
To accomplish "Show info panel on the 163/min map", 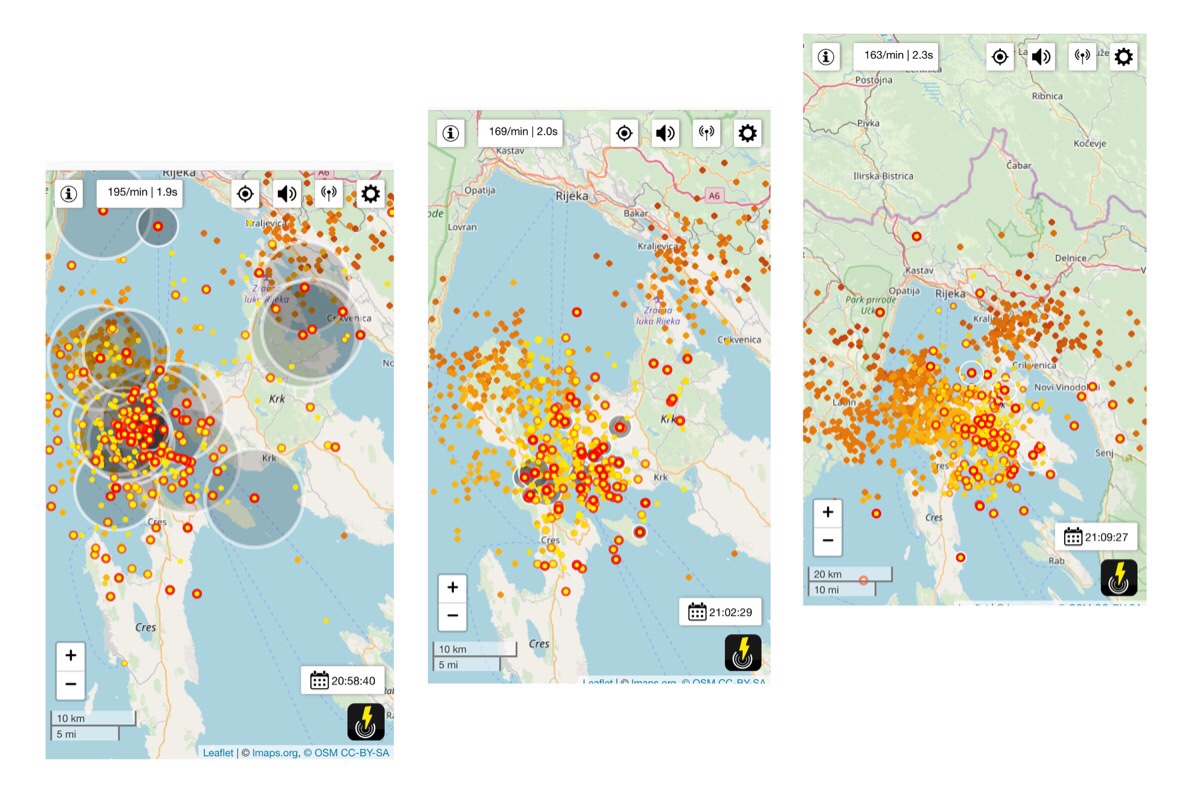I will (x=826, y=57).
